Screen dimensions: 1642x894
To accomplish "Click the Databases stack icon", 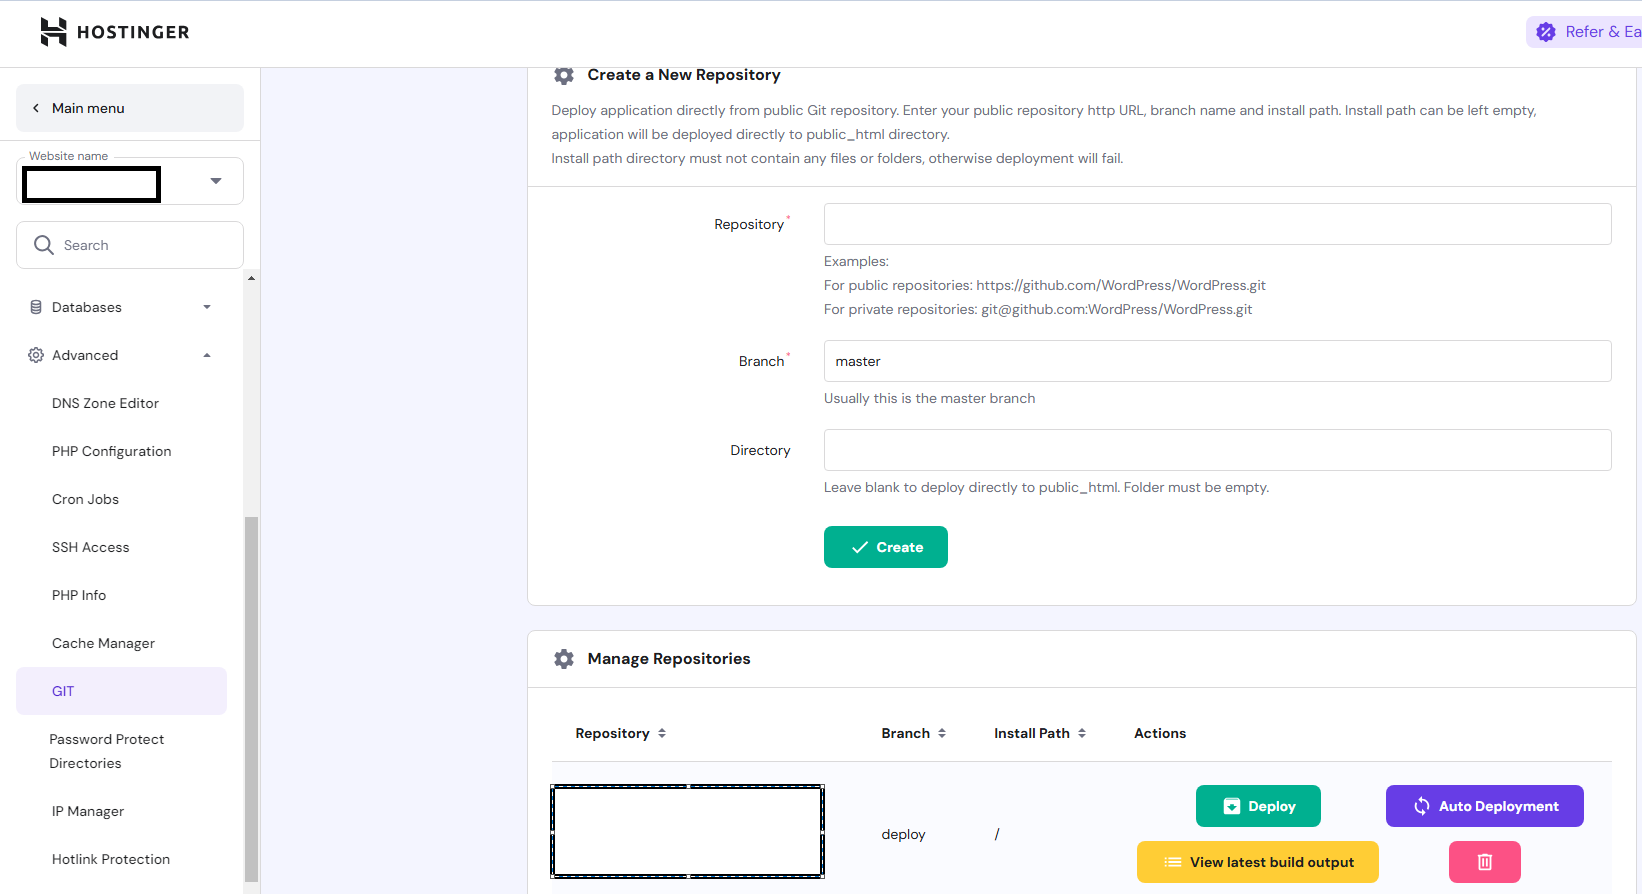I will pos(36,307).
